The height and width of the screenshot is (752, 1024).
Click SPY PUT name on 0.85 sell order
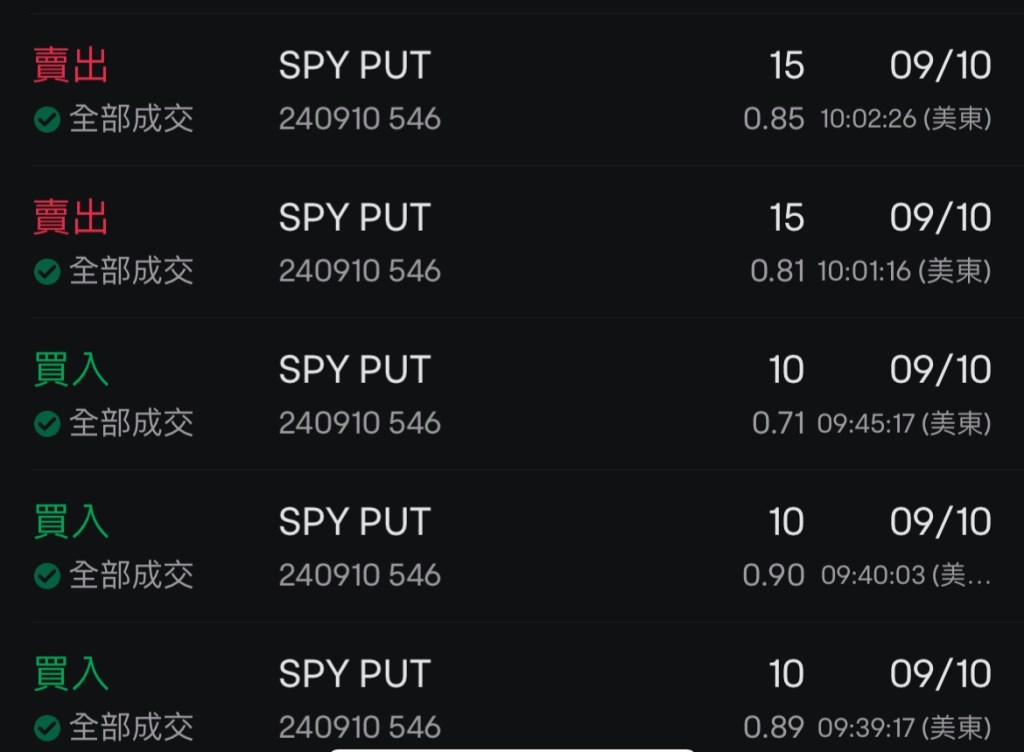click(x=354, y=66)
